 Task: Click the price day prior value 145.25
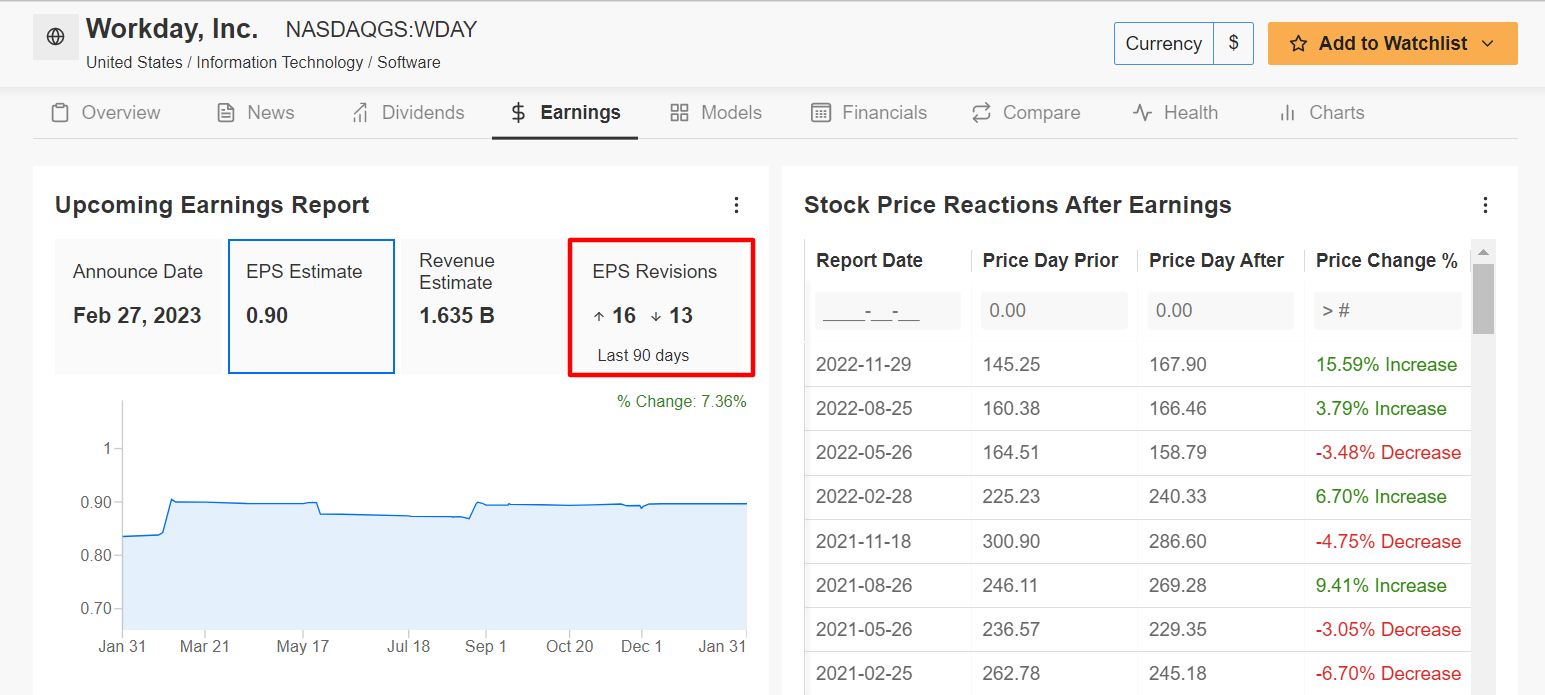[x=1011, y=365]
